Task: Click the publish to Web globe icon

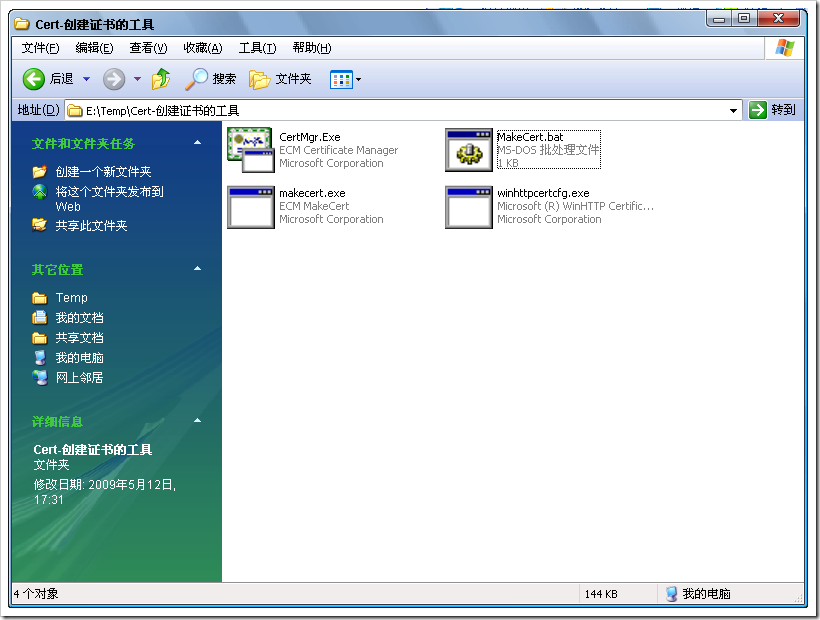Action: coord(40,192)
